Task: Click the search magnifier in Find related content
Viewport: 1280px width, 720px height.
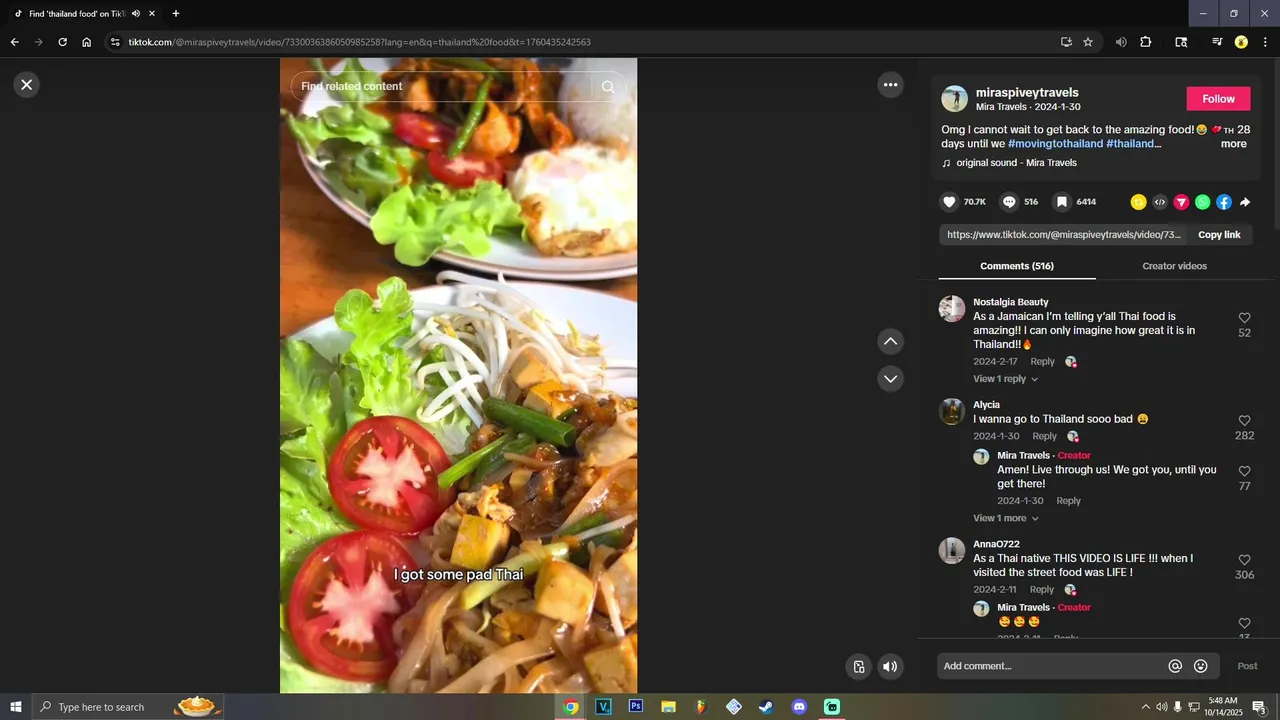Action: (x=607, y=87)
